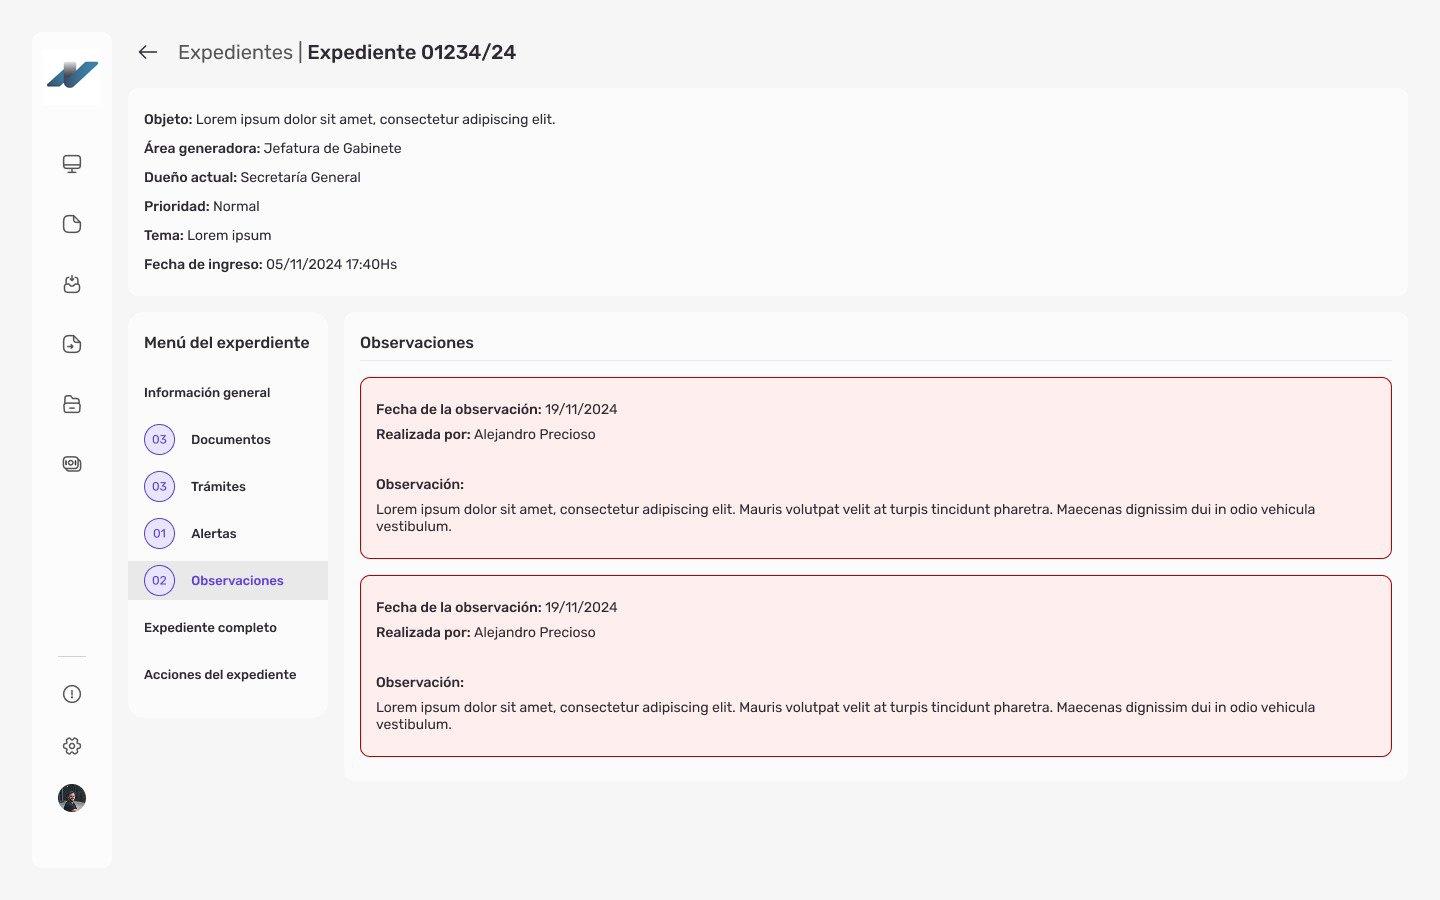Viewport: 1440px width, 900px height.
Task: Click the first observation card
Action: 875,467
